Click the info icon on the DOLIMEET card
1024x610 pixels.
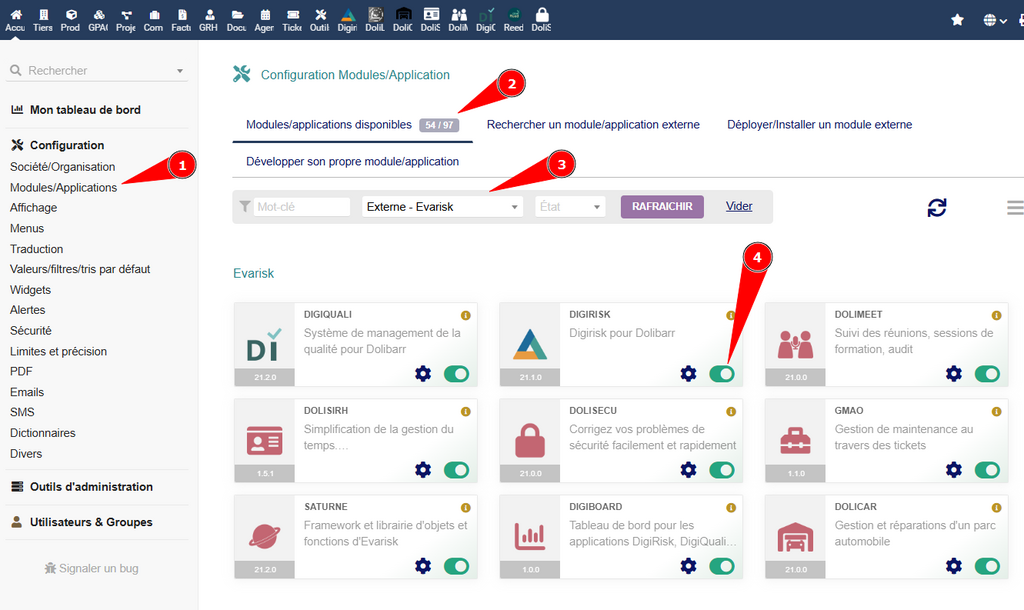996,314
